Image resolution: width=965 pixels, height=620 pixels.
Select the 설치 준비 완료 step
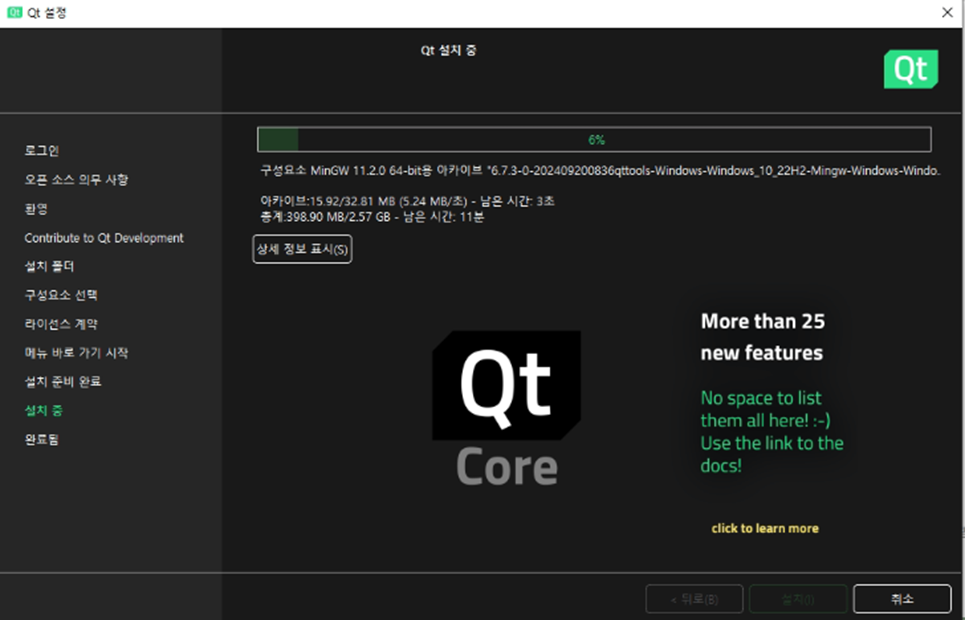click(63, 382)
